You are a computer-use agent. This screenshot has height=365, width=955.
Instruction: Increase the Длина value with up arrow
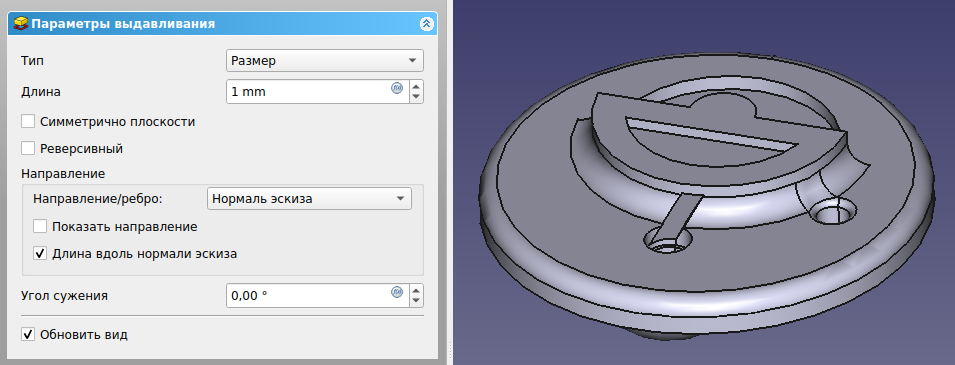(x=416, y=86)
